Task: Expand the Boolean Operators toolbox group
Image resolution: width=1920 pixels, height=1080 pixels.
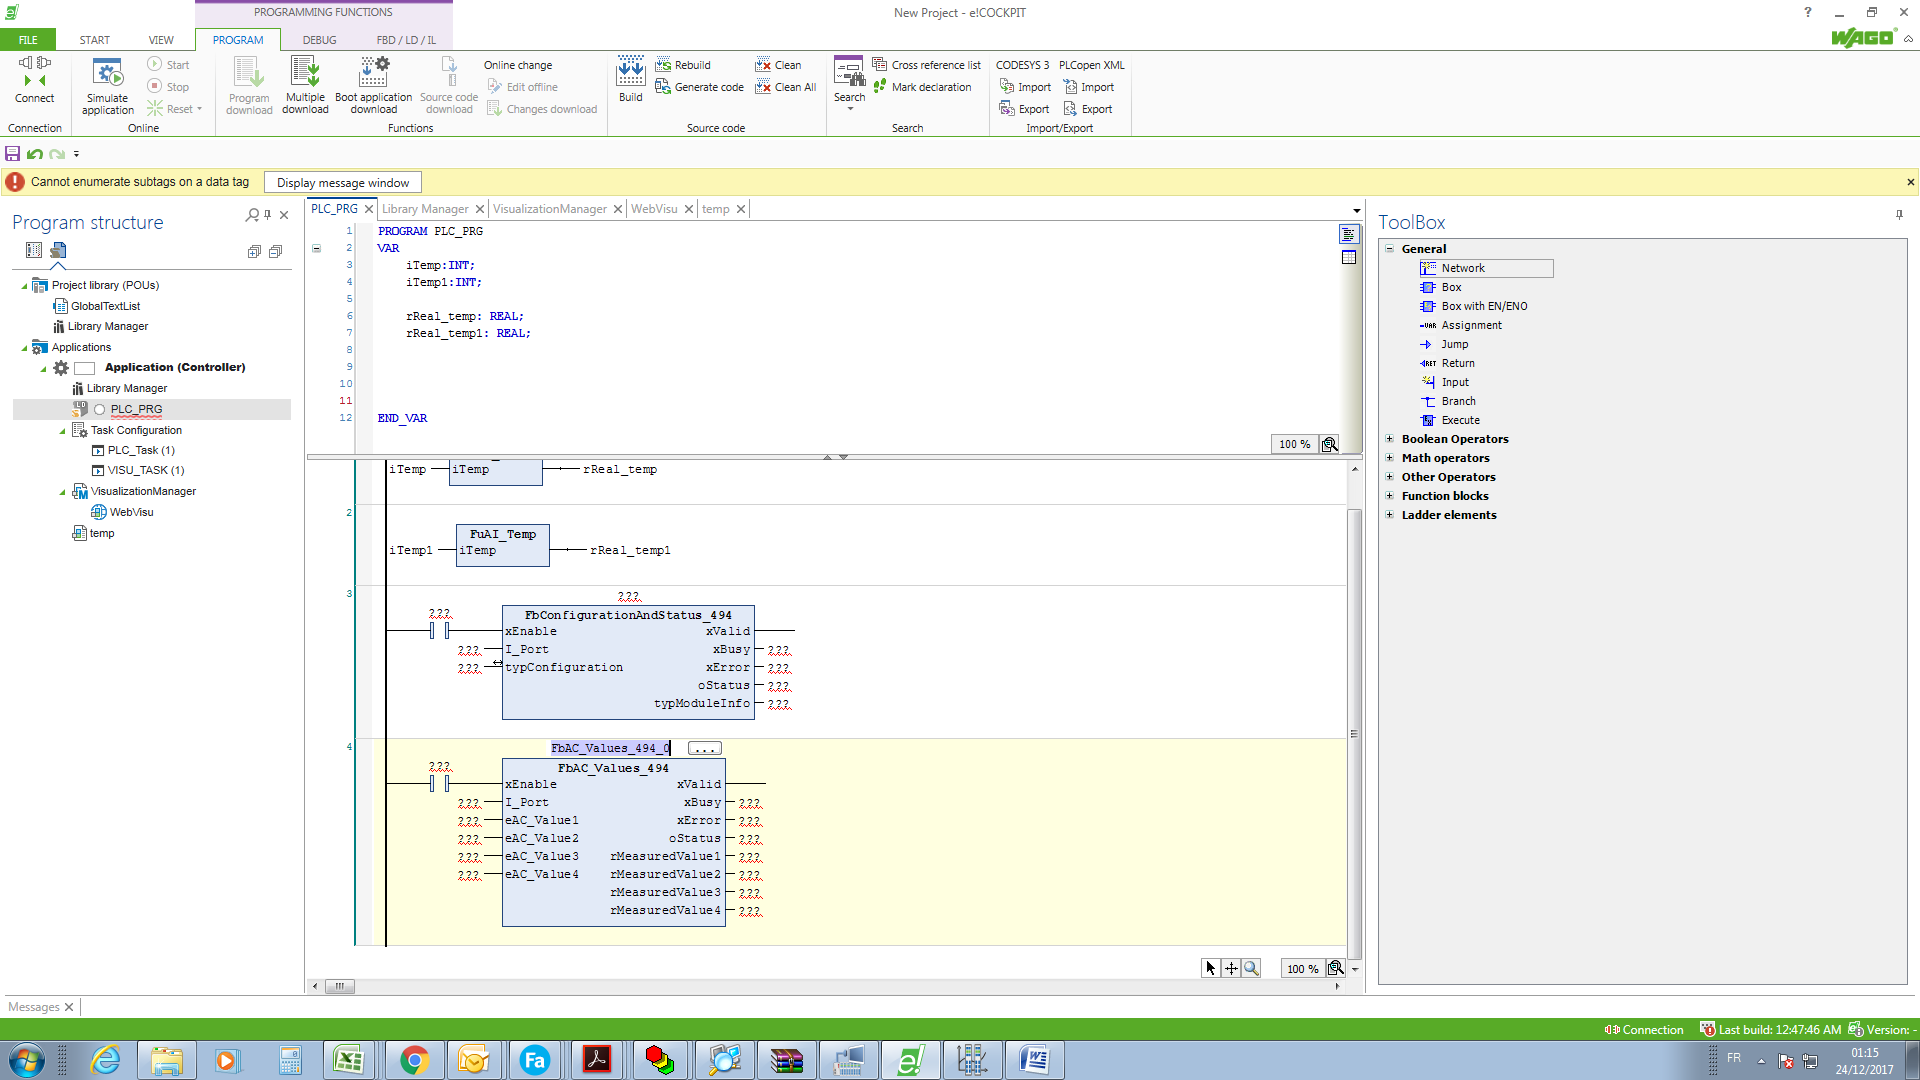Action: (1389, 439)
